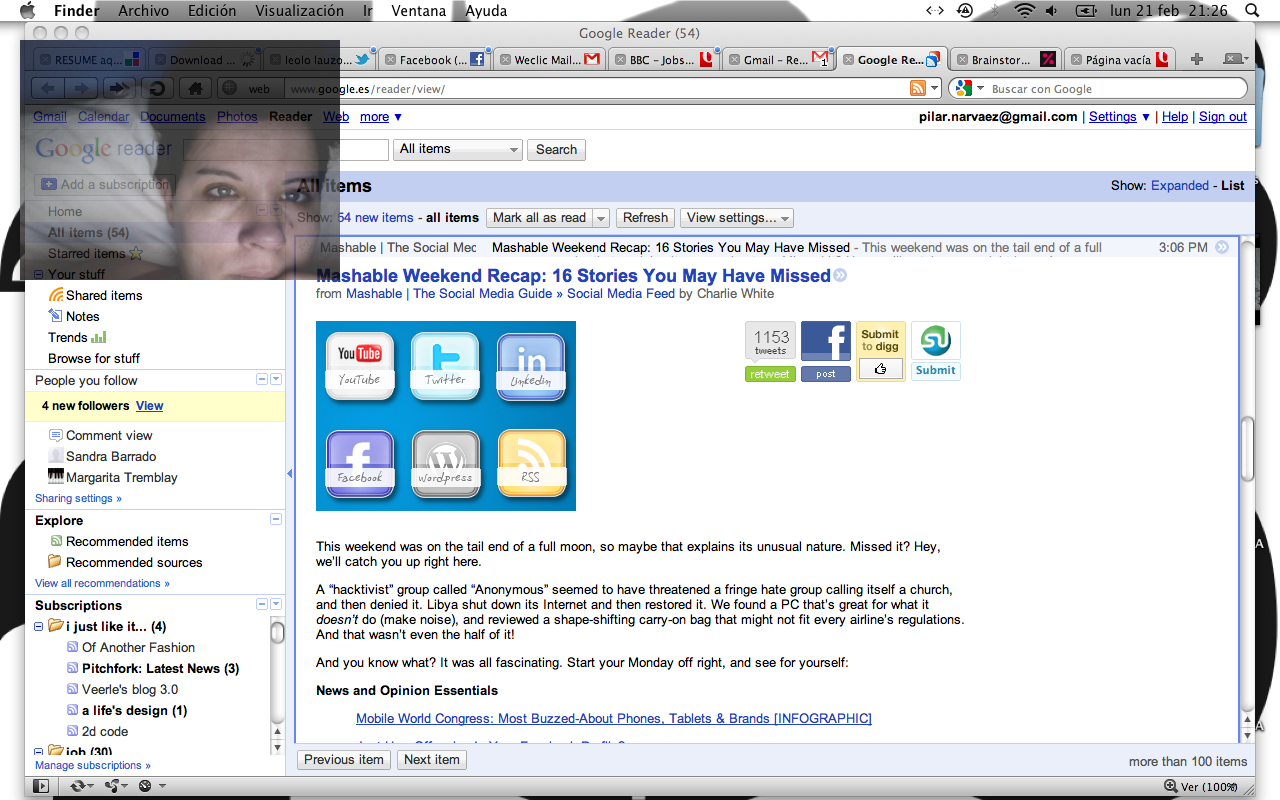
Task: Open Spotlight search in the macOS menu bar
Action: [x=1252, y=11]
